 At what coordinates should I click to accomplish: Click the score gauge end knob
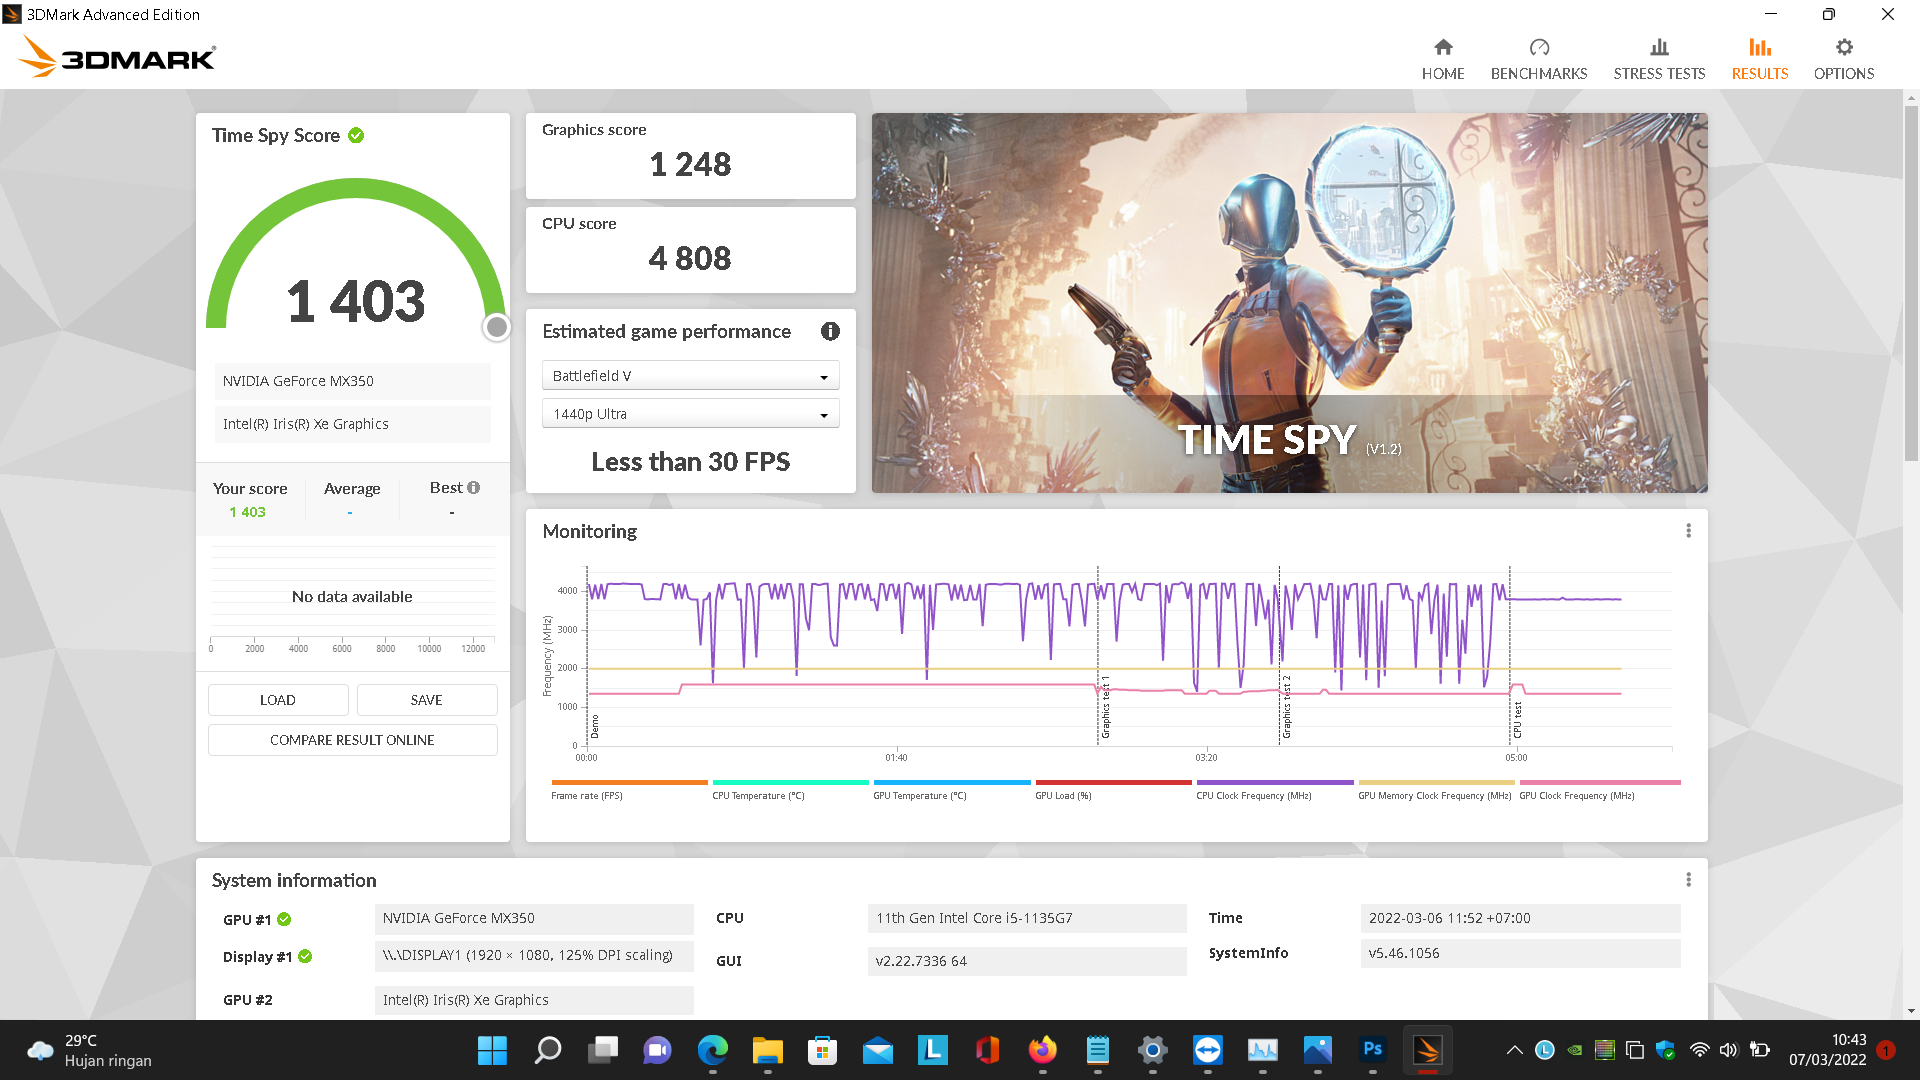tap(496, 327)
